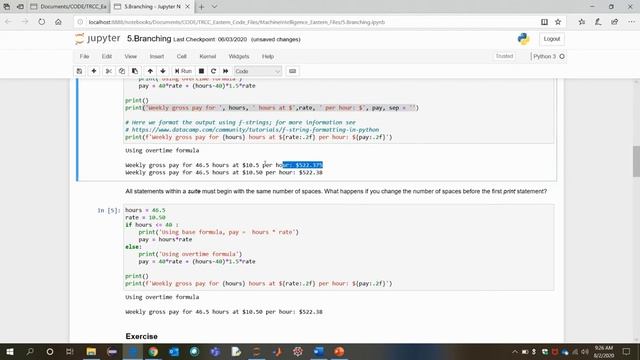Image resolution: width=640 pixels, height=360 pixels.
Task: Open the Insert menu
Action: coord(157,56)
